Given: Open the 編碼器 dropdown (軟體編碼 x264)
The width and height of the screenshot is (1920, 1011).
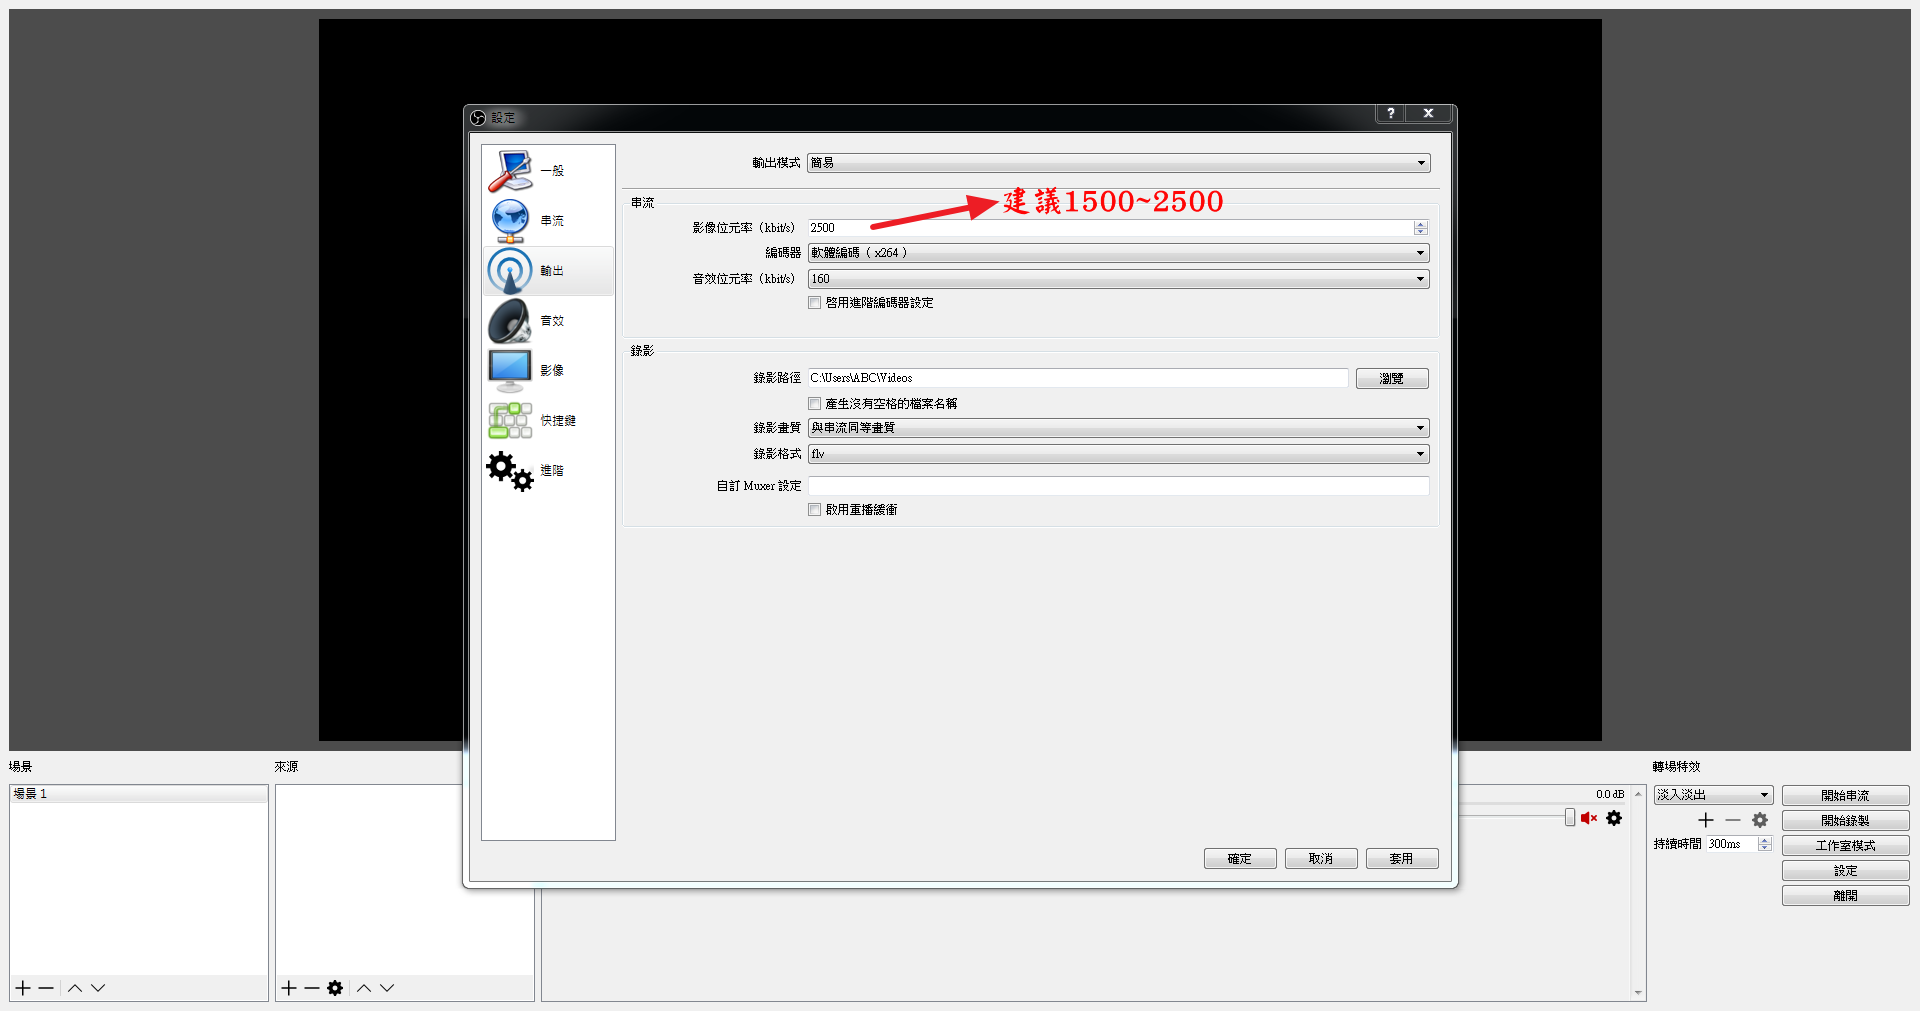Looking at the screenshot, I should pyautogui.click(x=1118, y=253).
